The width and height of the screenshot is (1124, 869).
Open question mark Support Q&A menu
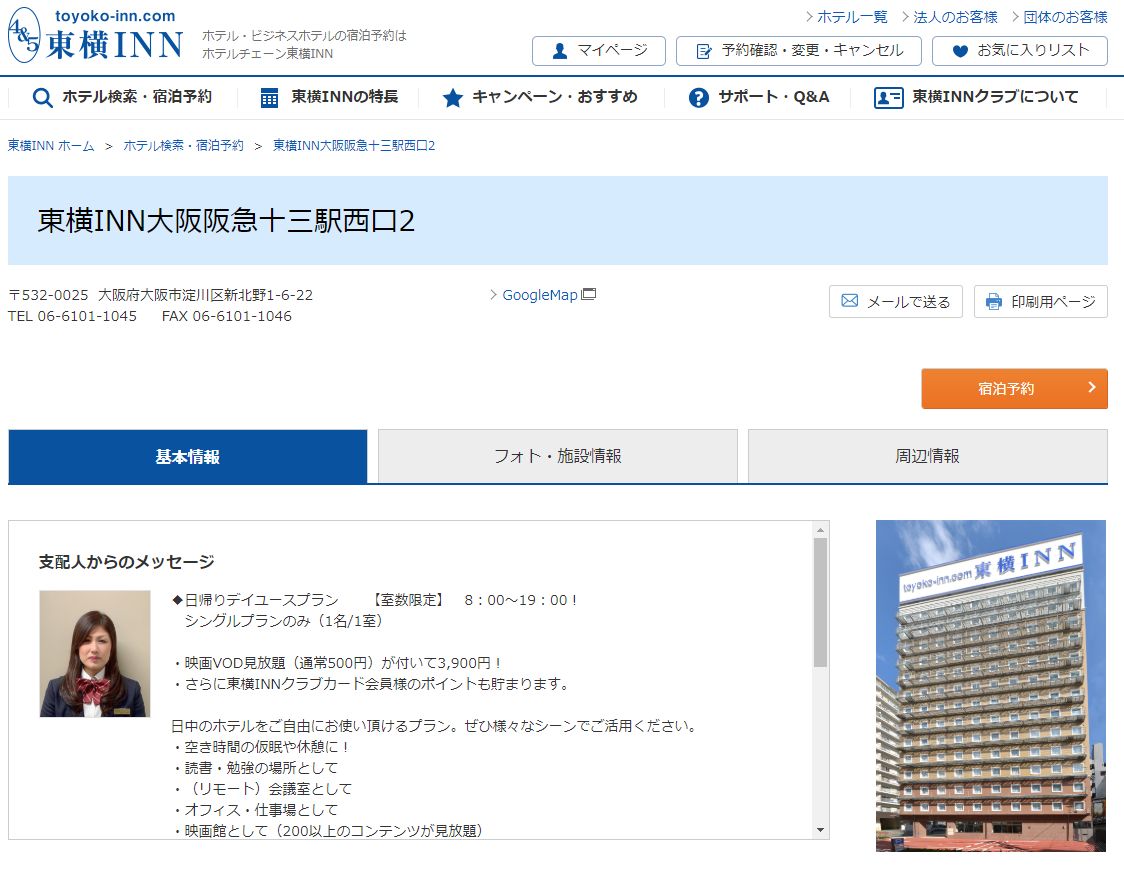tap(760, 97)
